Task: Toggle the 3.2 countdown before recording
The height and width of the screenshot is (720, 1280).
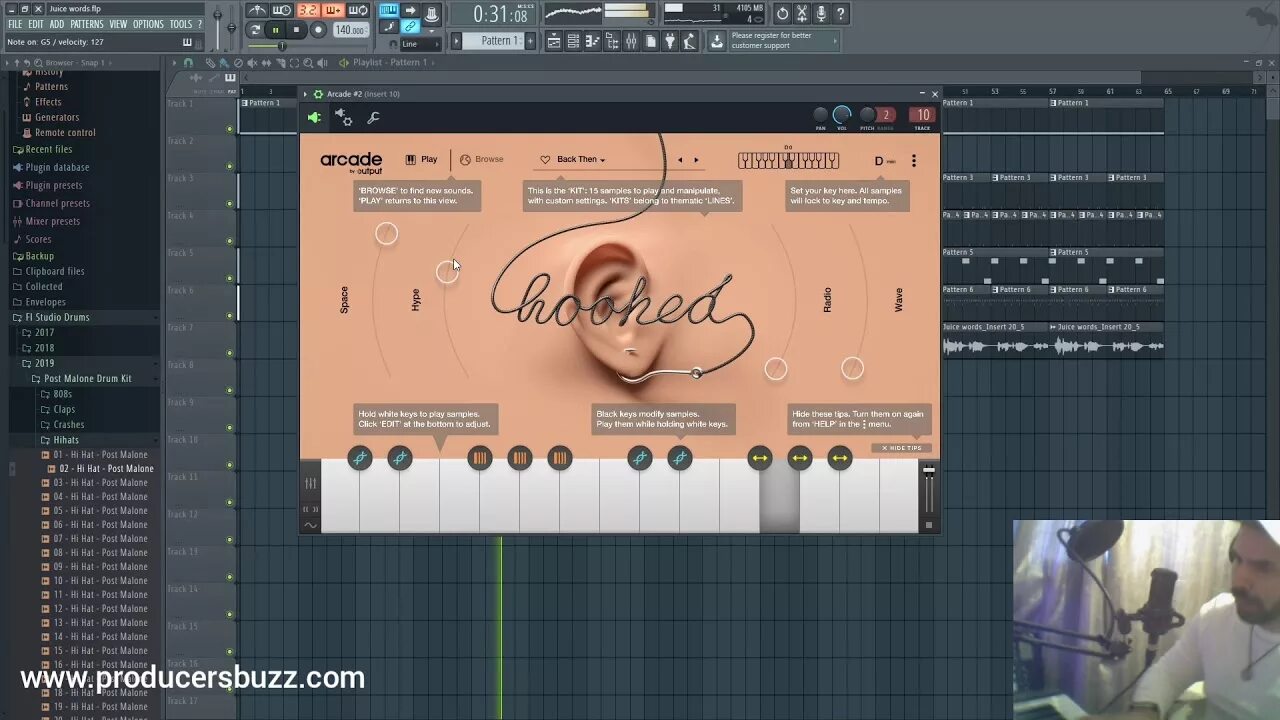Action: pos(308,11)
